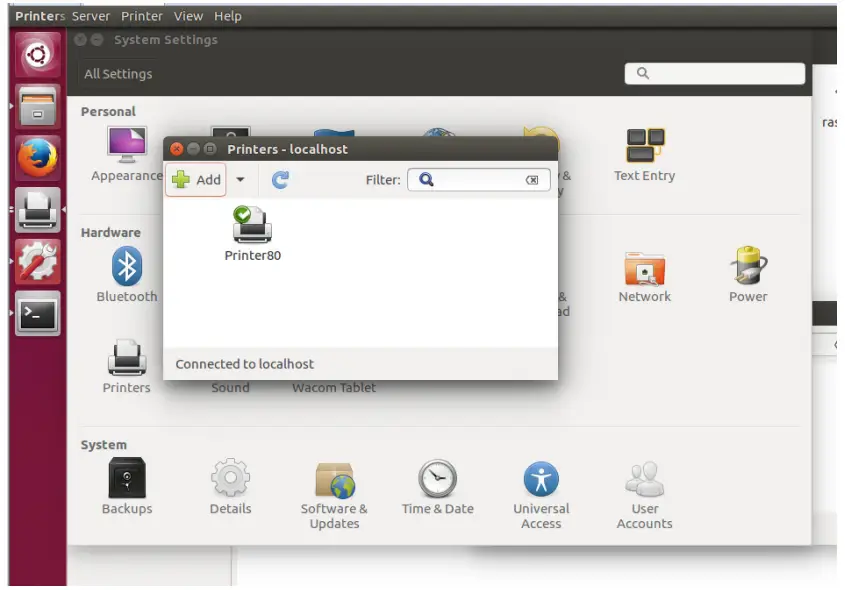Open the View menu
The width and height of the screenshot is (845, 590).
pyautogui.click(x=188, y=16)
